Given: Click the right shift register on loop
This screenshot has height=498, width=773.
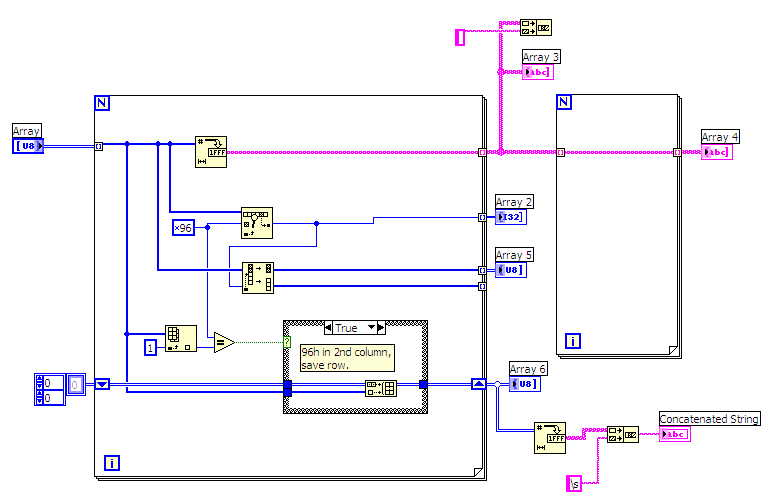Looking at the screenshot, I should [x=479, y=384].
